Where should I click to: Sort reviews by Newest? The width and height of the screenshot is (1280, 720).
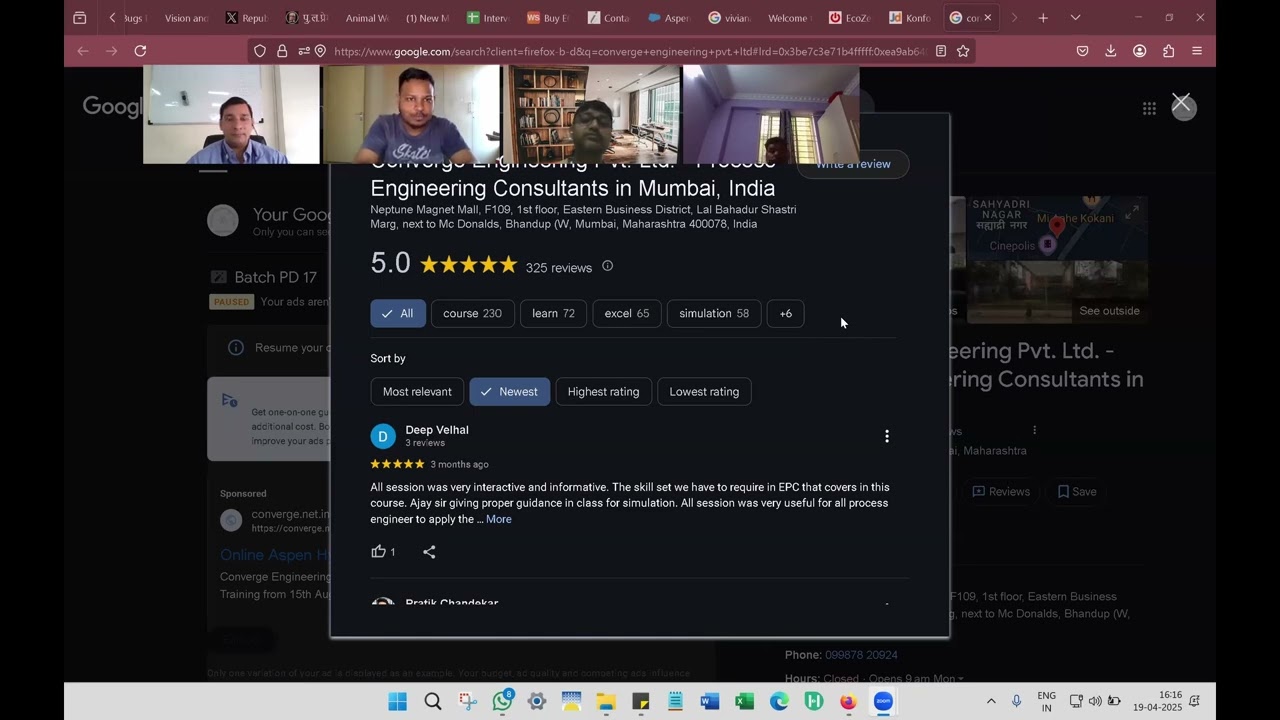click(x=510, y=392)
